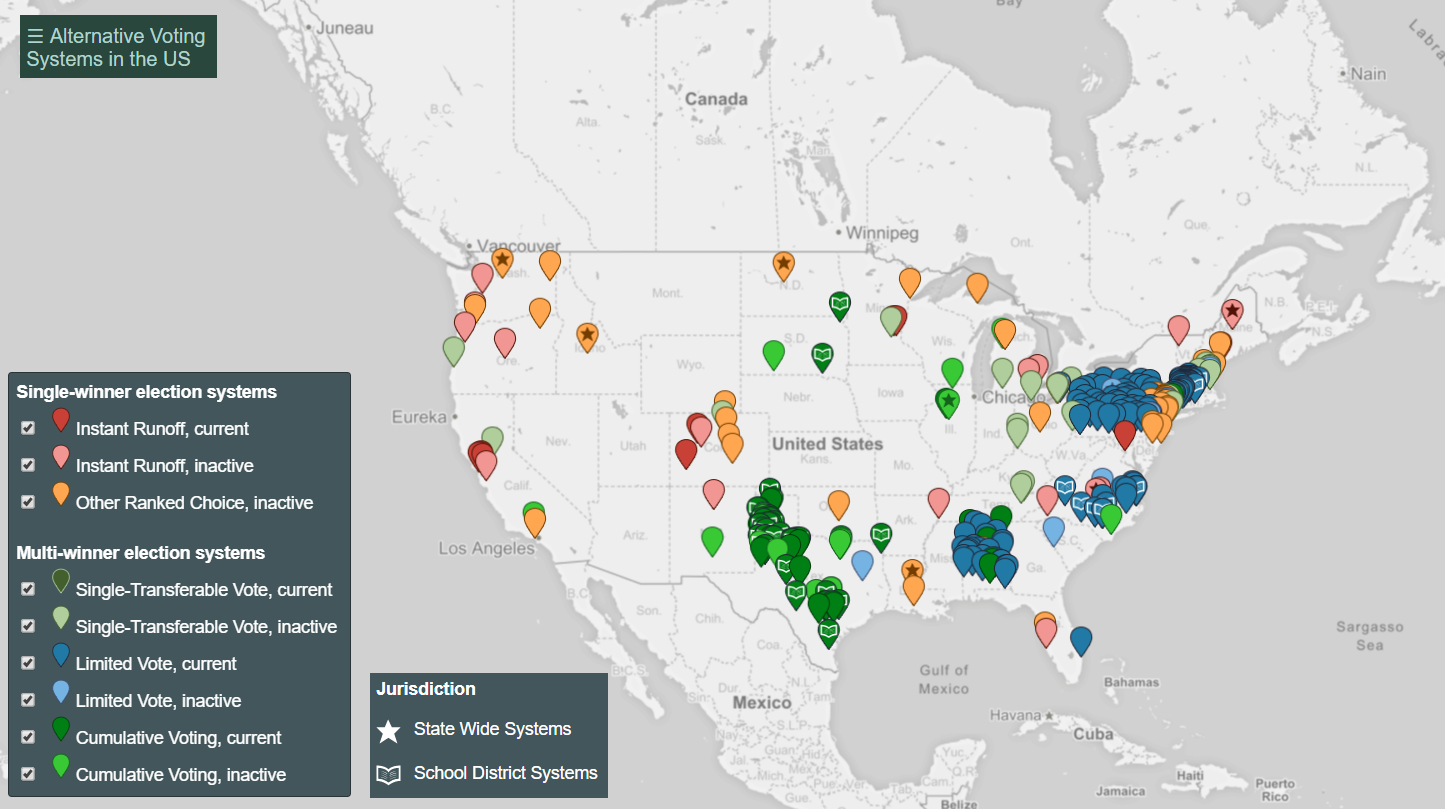Open the hamburger menu in the title bar
The image size is (1445, 809).
coord(34,36)
